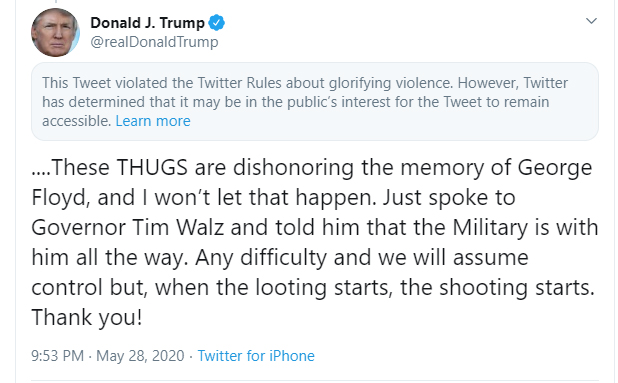Click the glorifying violence notice box
Viewport: 618px width, 383px height.
click(x=315, y=101)
